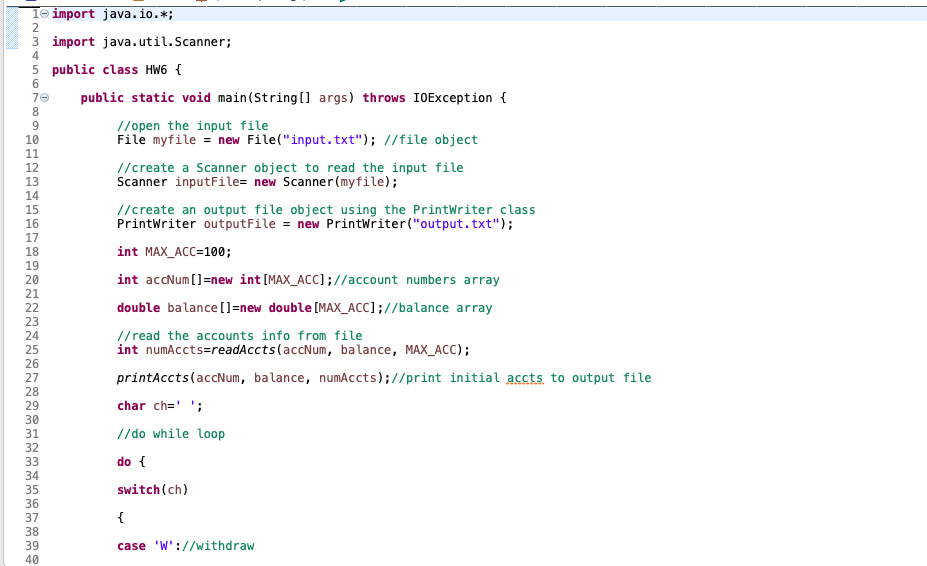Screen dimensions: 927x566
Task: Click the readAccts method call
Action: coord(243,350)
